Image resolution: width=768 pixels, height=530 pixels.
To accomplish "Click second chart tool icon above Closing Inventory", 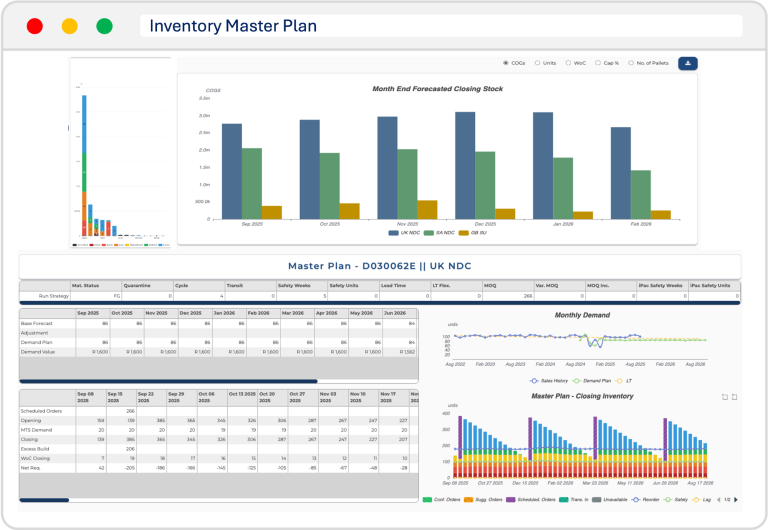I will (734, 397).
